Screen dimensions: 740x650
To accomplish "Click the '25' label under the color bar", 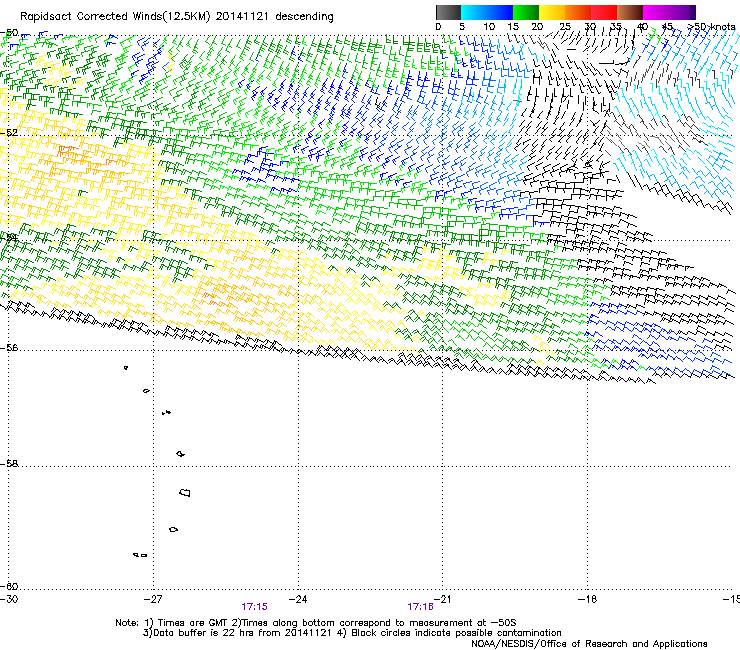I will click(564, 27).
